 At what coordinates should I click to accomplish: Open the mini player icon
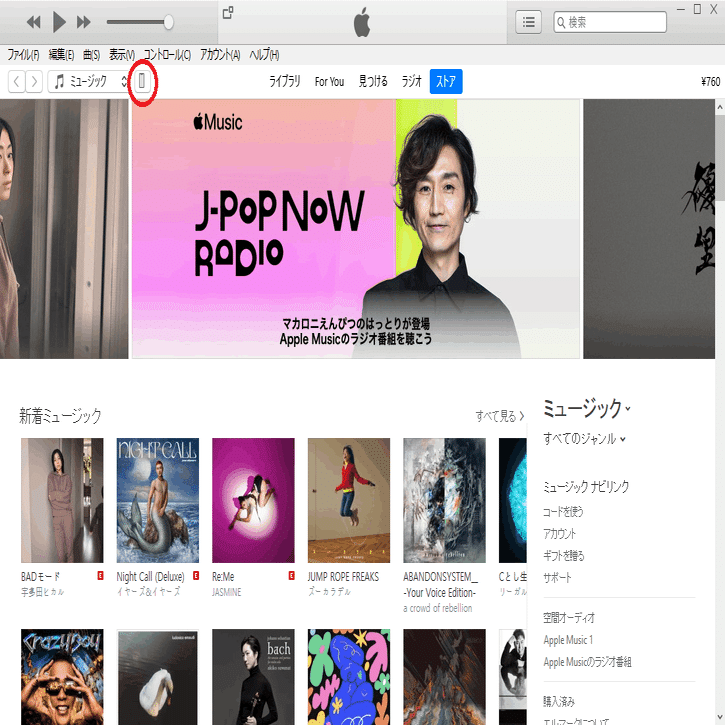[x=228, y=12]
